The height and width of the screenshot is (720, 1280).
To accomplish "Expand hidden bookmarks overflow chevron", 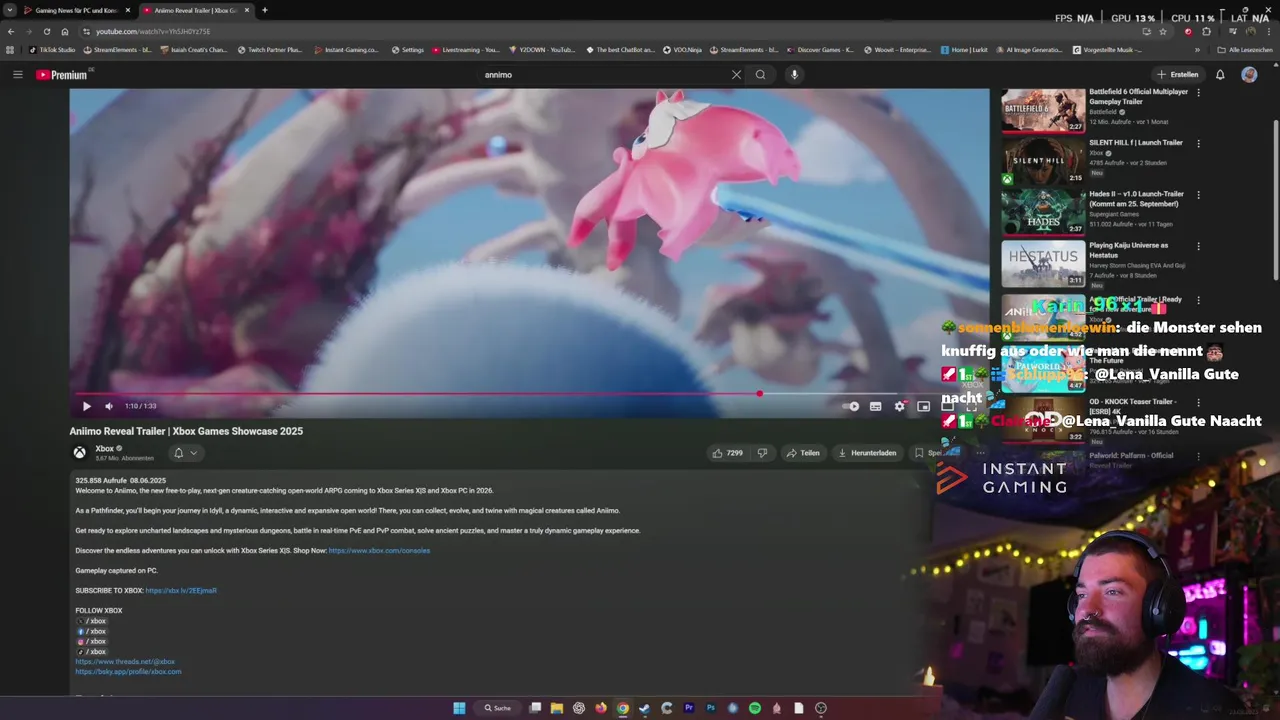I will [x=1197, y=49].
